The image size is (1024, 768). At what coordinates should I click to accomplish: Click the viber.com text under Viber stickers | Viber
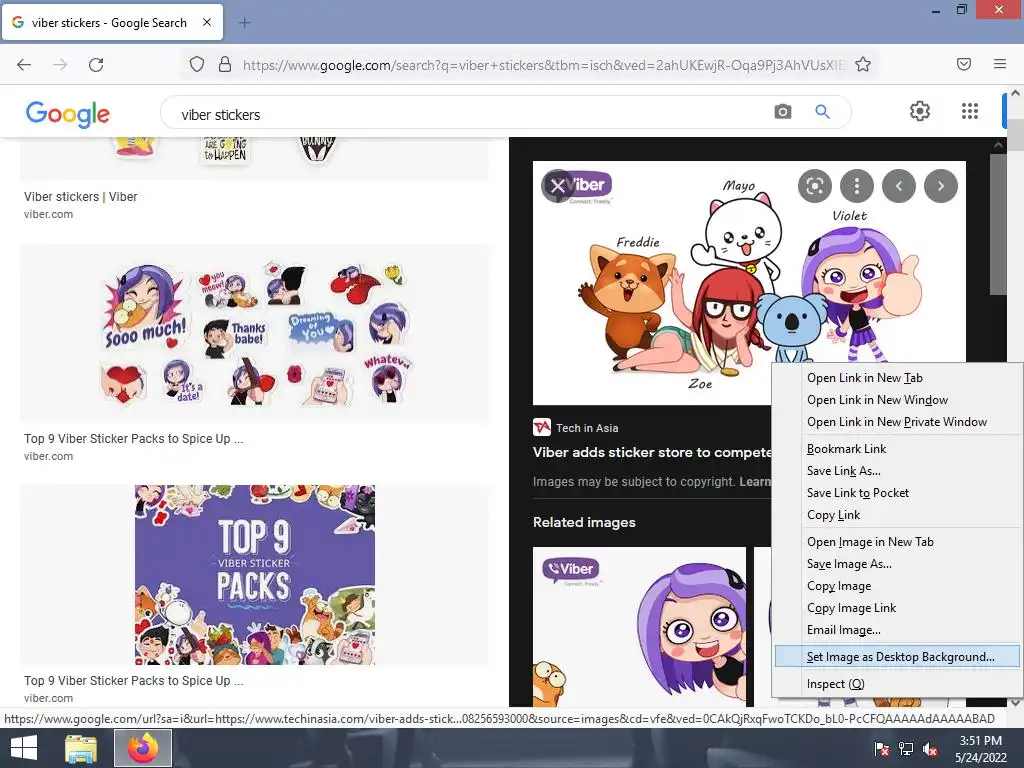(48, 214)
